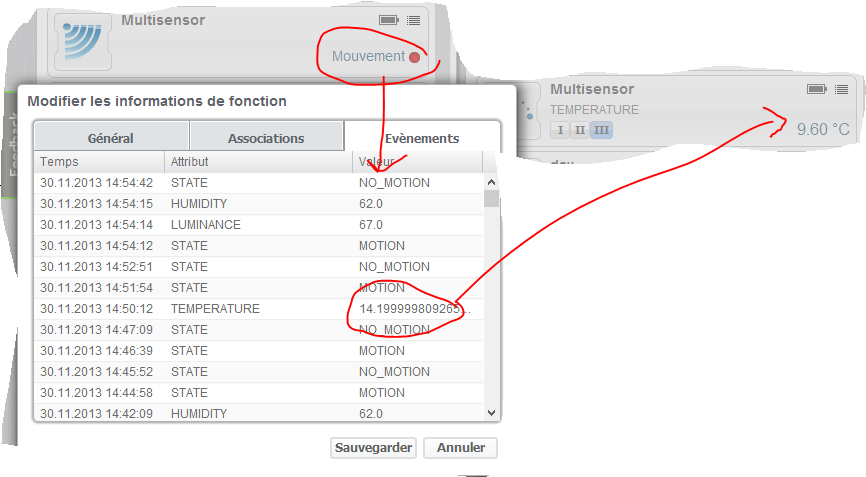Switch to the Associations tab

coord(266,138)
